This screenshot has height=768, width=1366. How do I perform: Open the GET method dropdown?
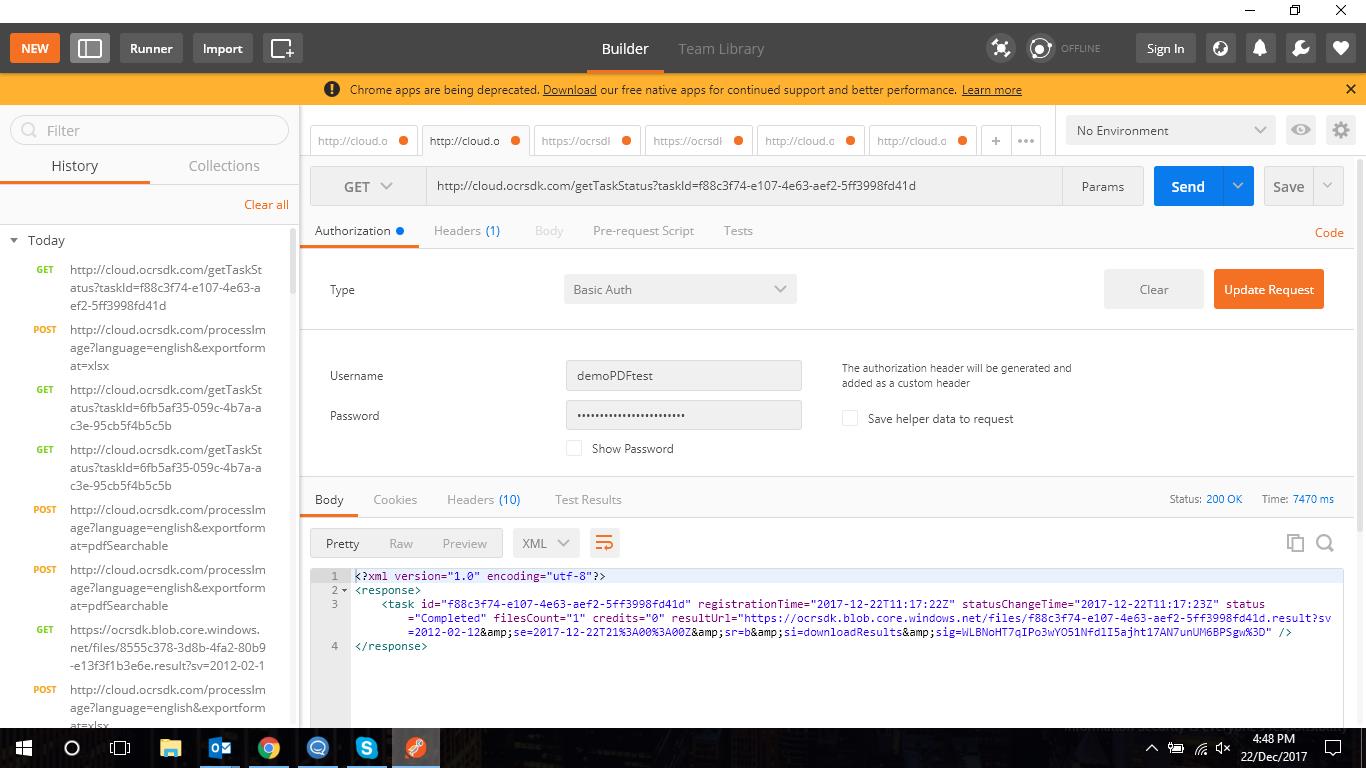(368, 186)
